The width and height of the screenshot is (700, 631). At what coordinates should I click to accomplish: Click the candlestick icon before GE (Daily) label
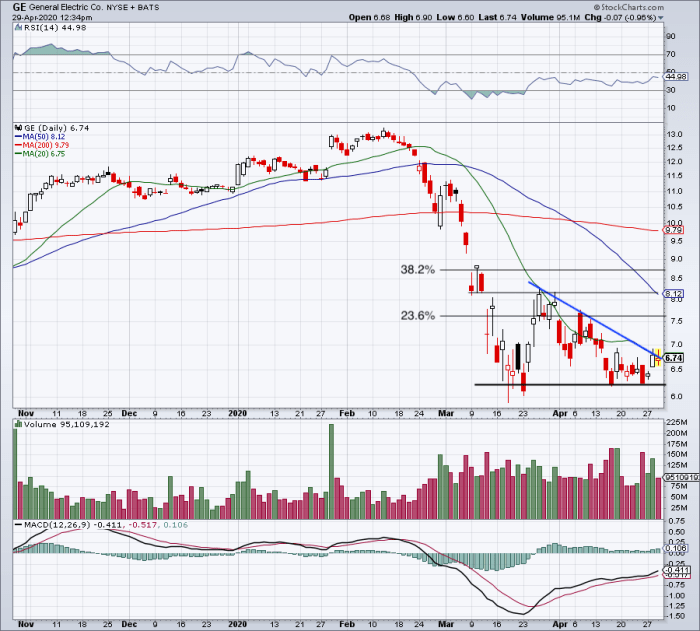(x=18, y=128)
